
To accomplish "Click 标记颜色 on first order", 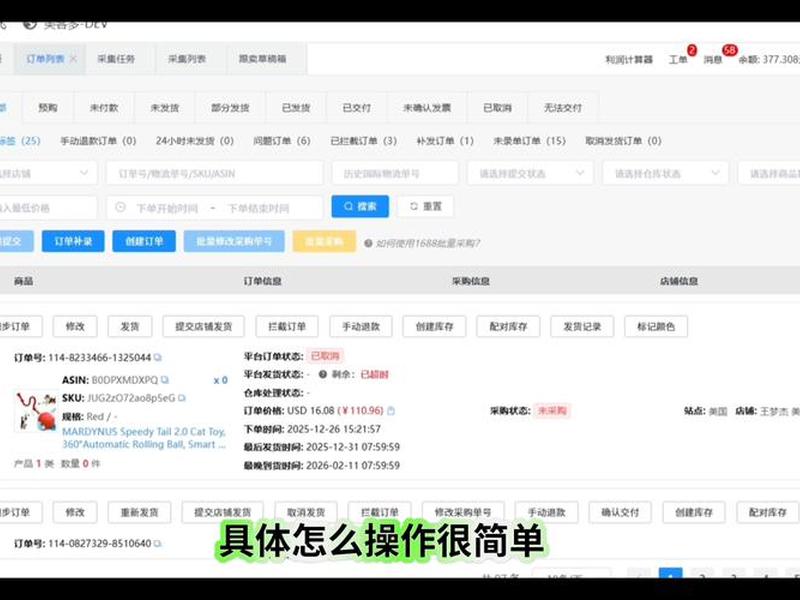I will point(656,327).
